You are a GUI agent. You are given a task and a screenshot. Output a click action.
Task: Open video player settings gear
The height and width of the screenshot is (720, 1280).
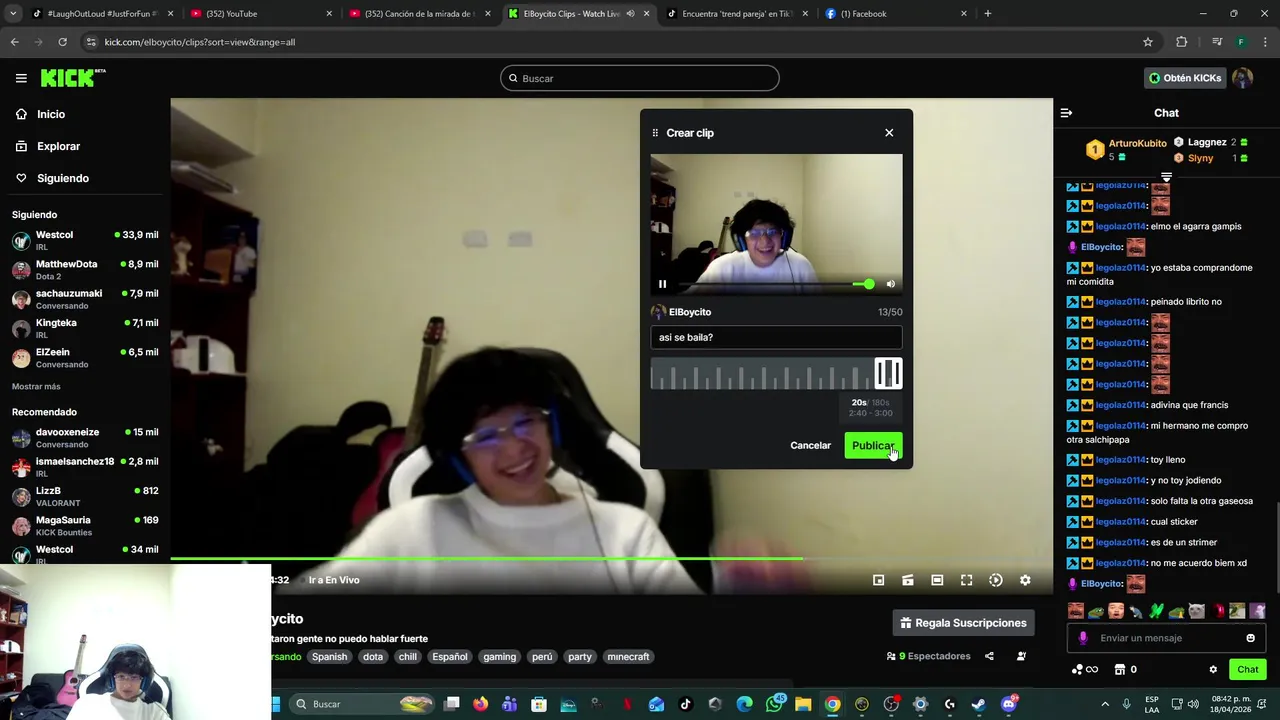pos(1025,580)
